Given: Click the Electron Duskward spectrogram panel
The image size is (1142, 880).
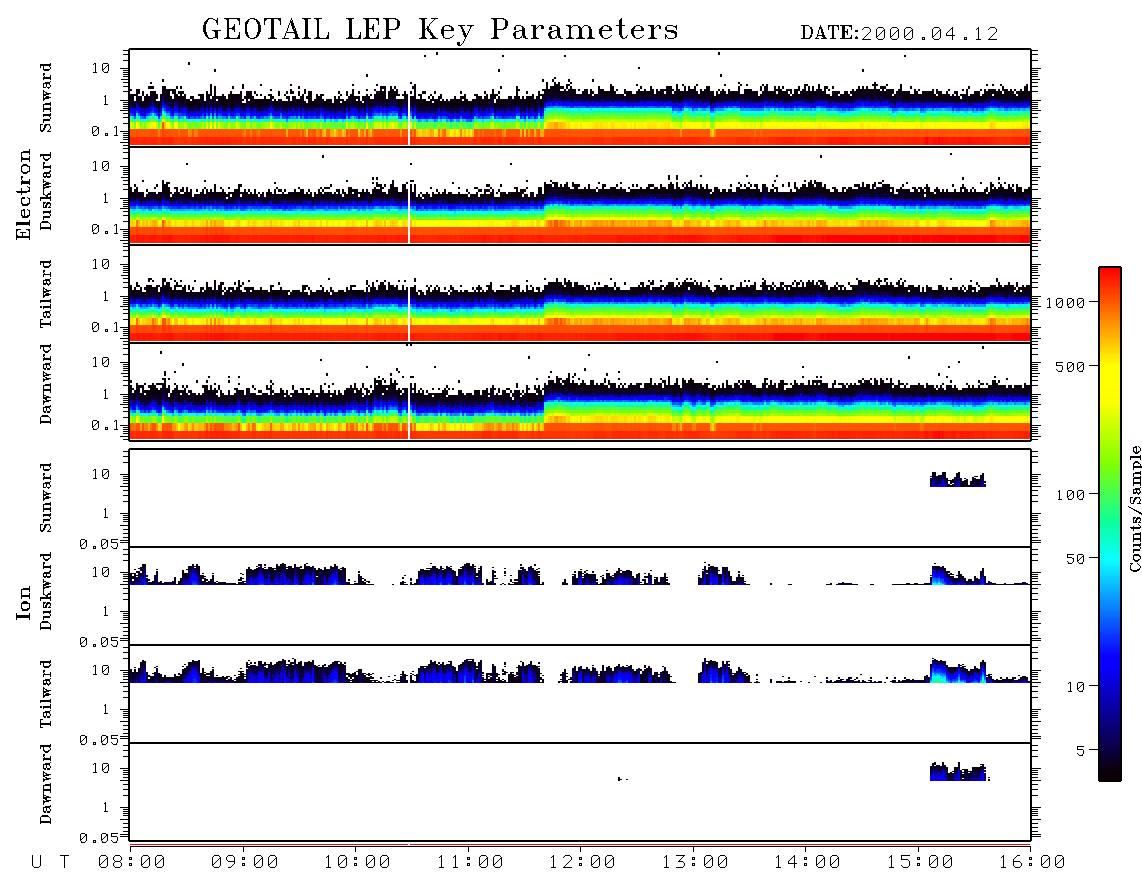Looking at the screenshot, I should (x=580, y=195).
